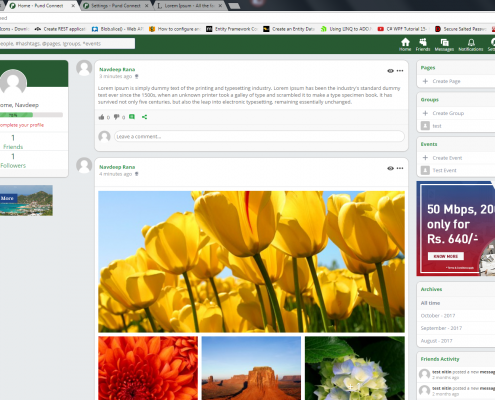Select 'September - 2017' archive
This screenshot has height=400, width=495.
coord(441,328)
